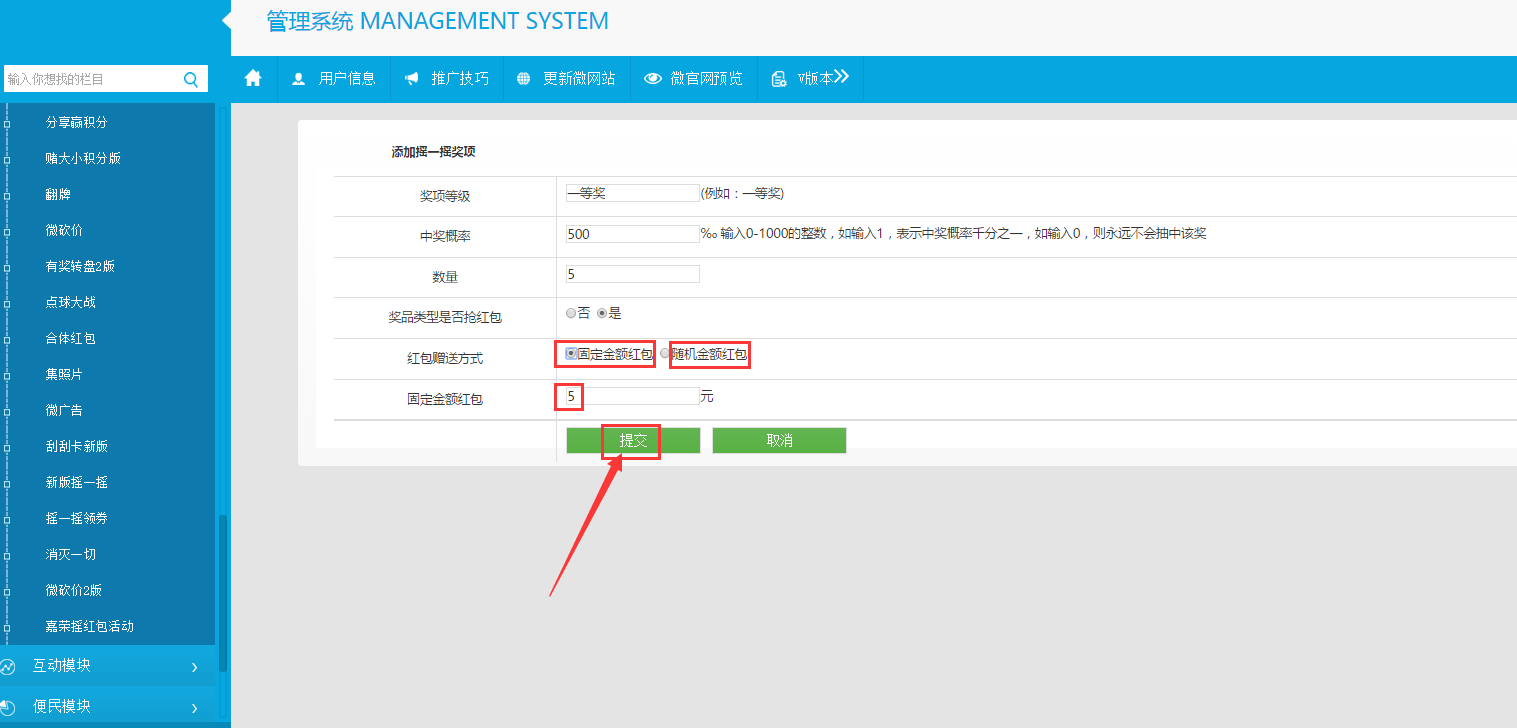Click the user info person icon

coord(298,79)
